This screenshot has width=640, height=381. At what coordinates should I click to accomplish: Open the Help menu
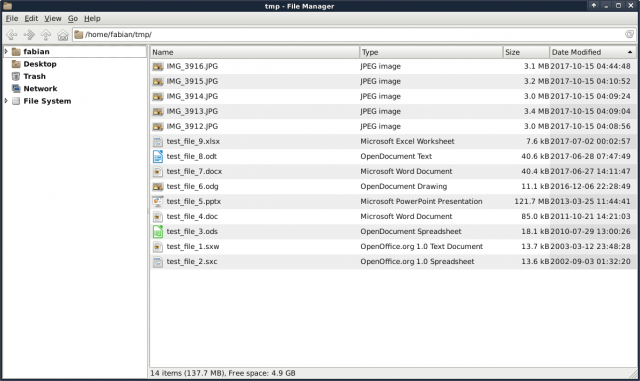(92, 18)
